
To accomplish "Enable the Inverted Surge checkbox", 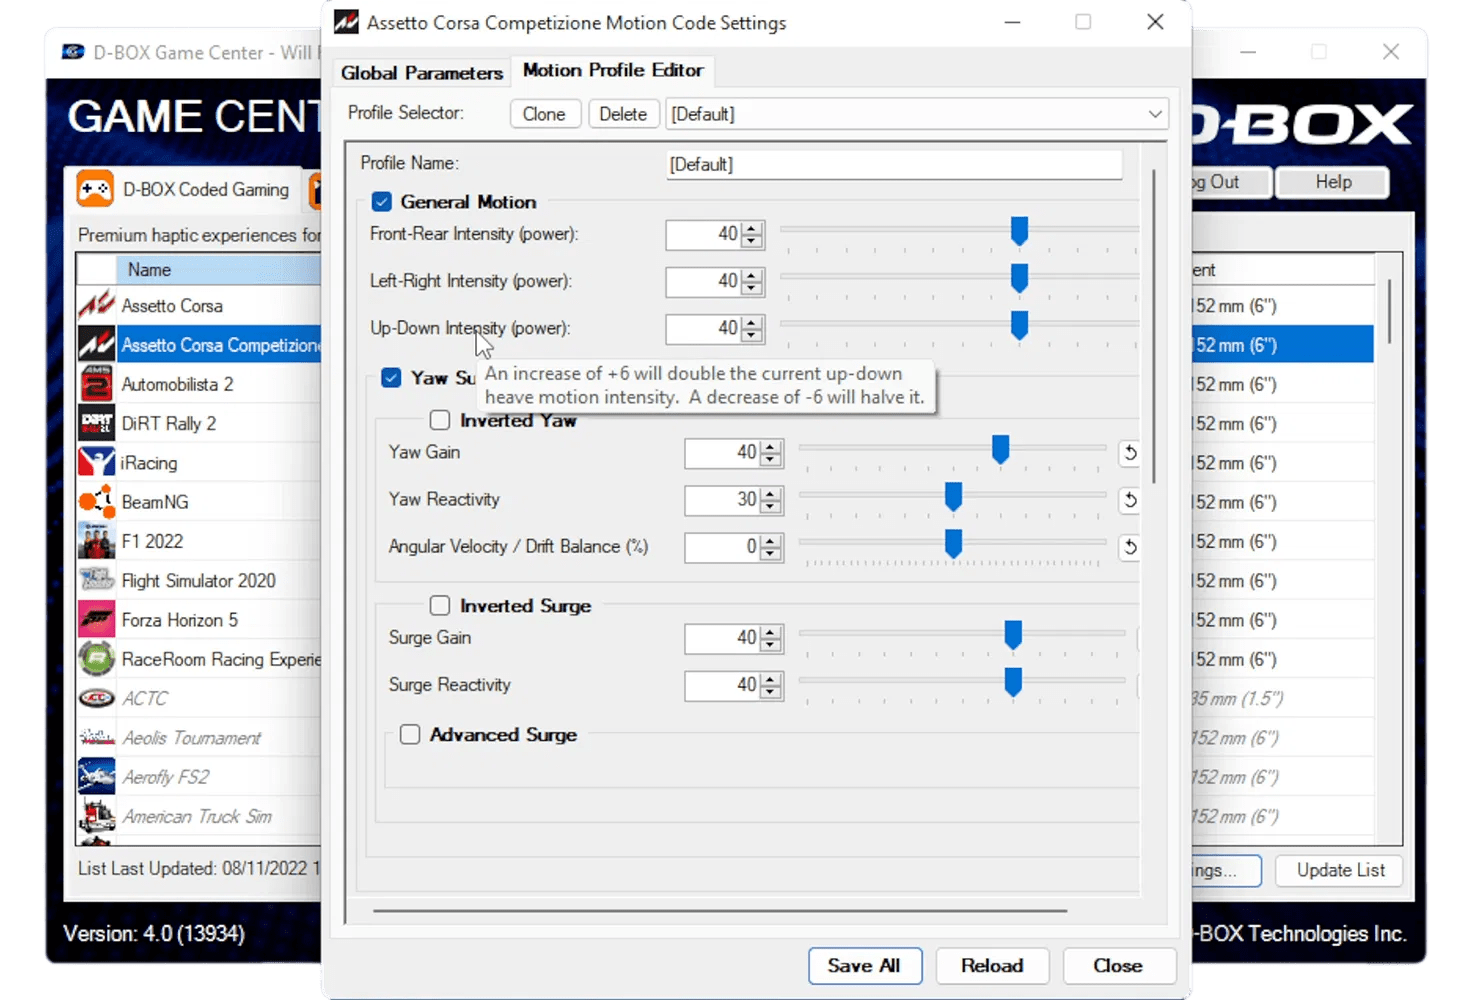I will pos(440,606).
